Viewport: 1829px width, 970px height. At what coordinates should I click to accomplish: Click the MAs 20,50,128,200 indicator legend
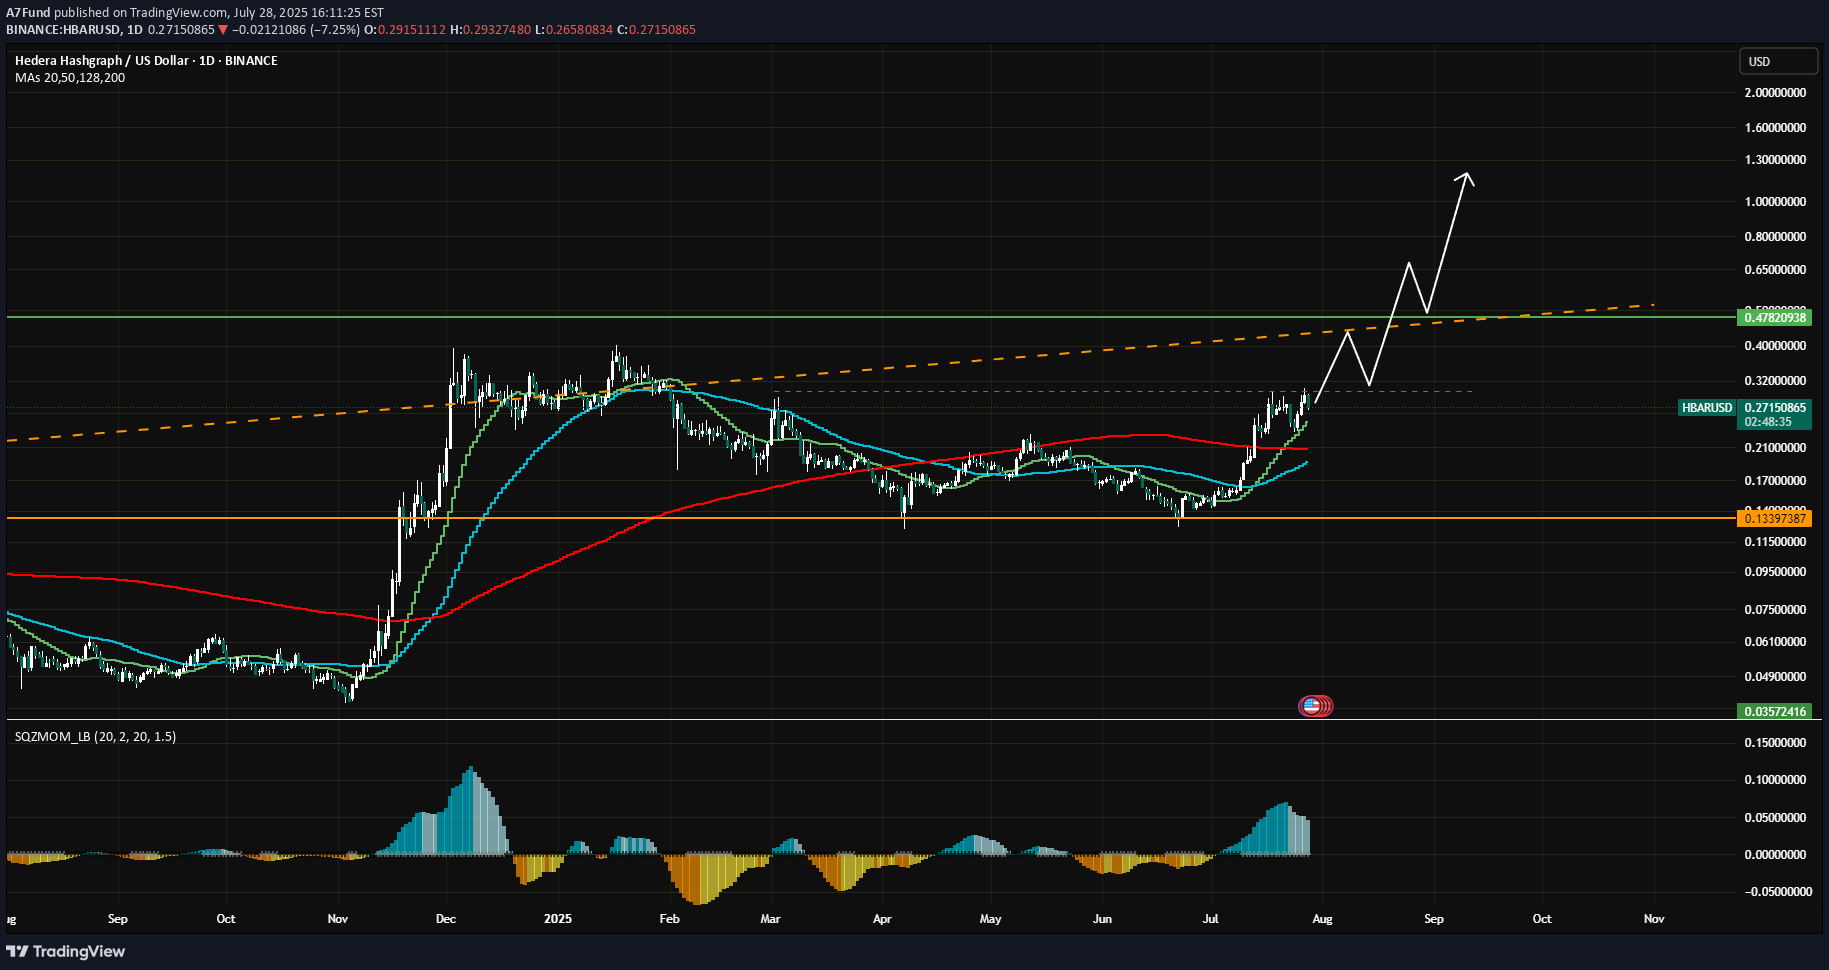coord(70,77)
